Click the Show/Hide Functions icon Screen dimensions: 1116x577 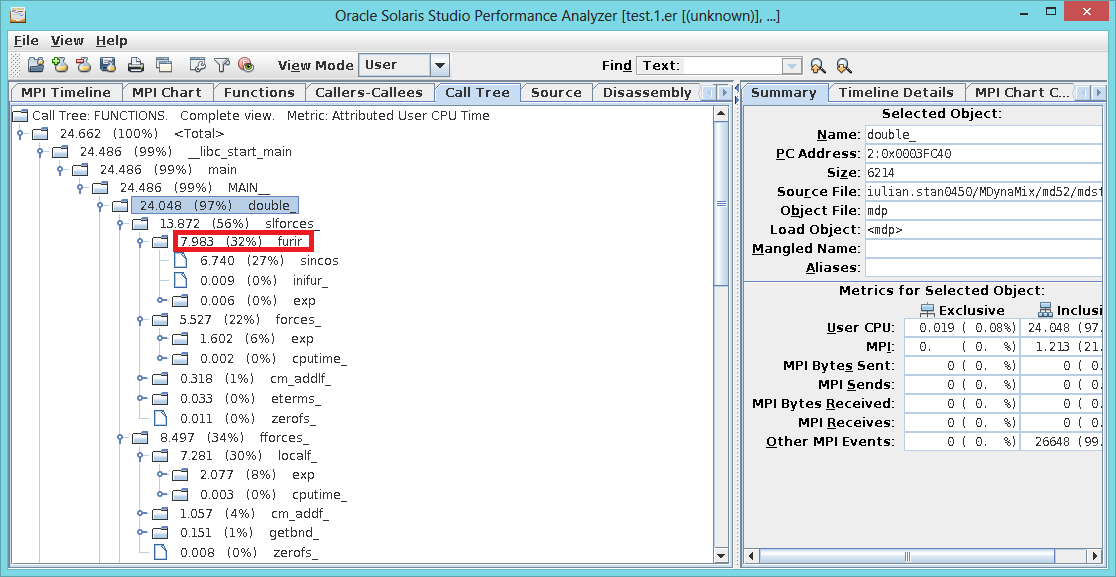tap(246, 65)
